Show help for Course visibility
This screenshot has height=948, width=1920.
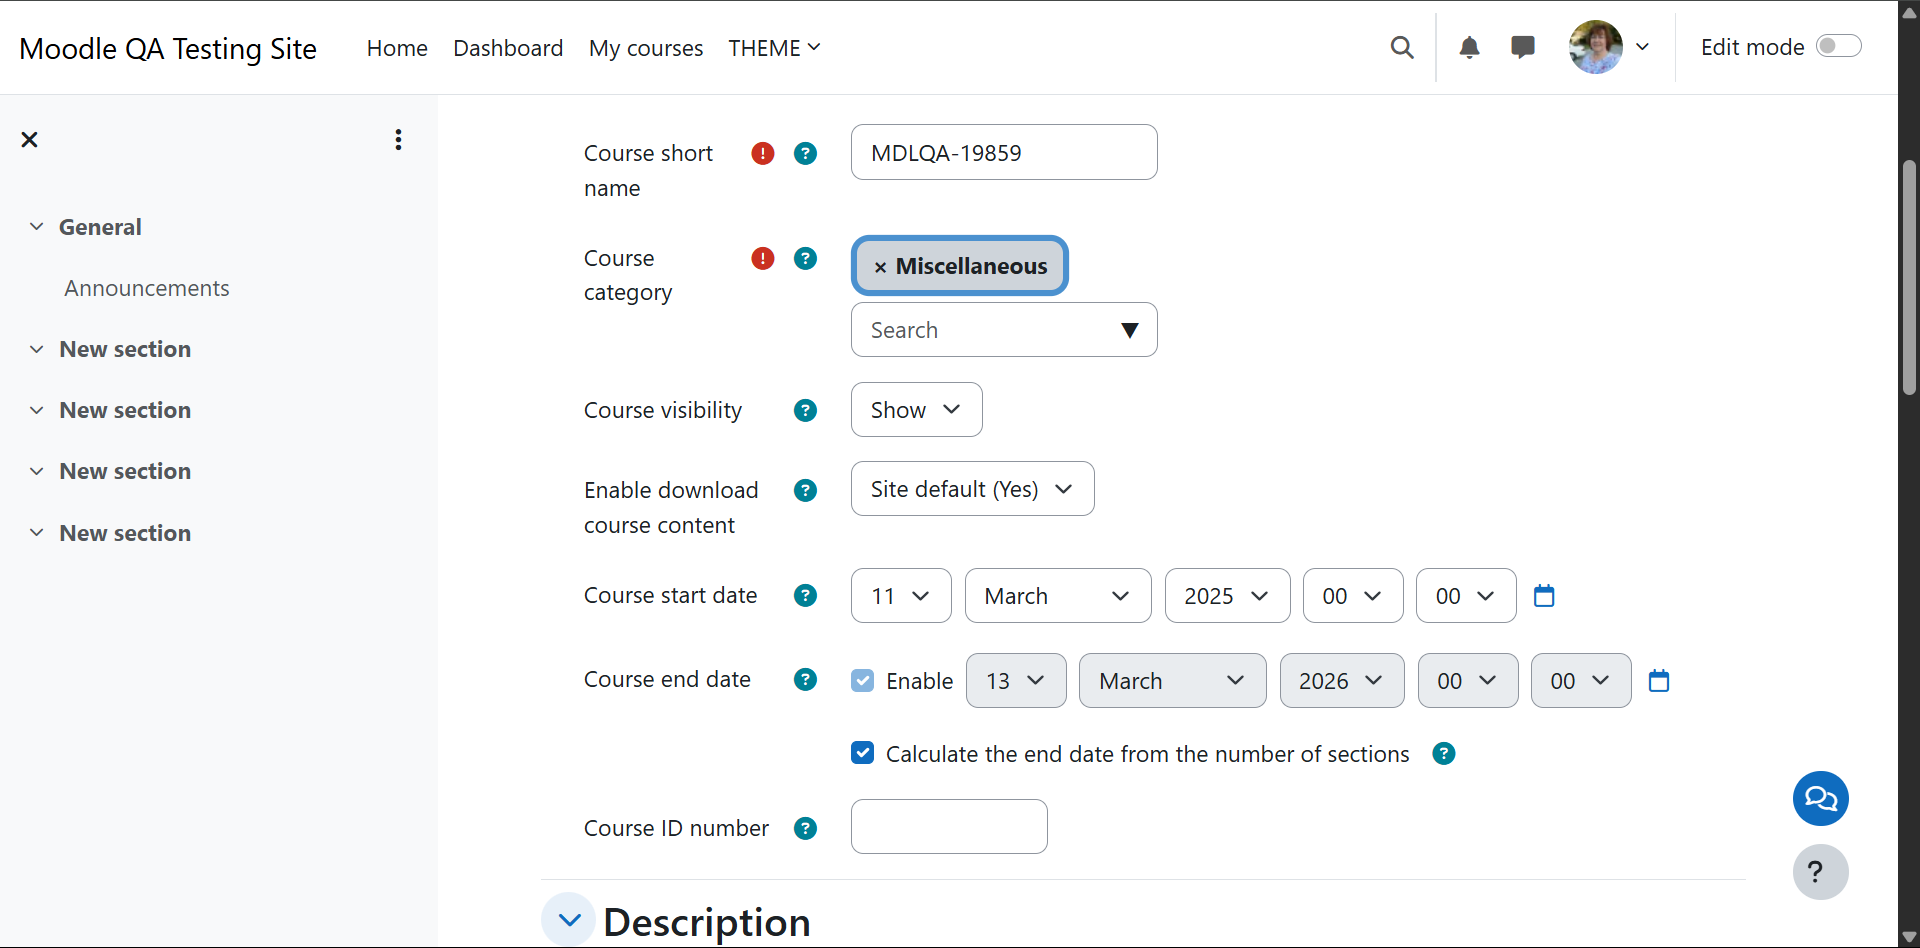pos(805,410)
